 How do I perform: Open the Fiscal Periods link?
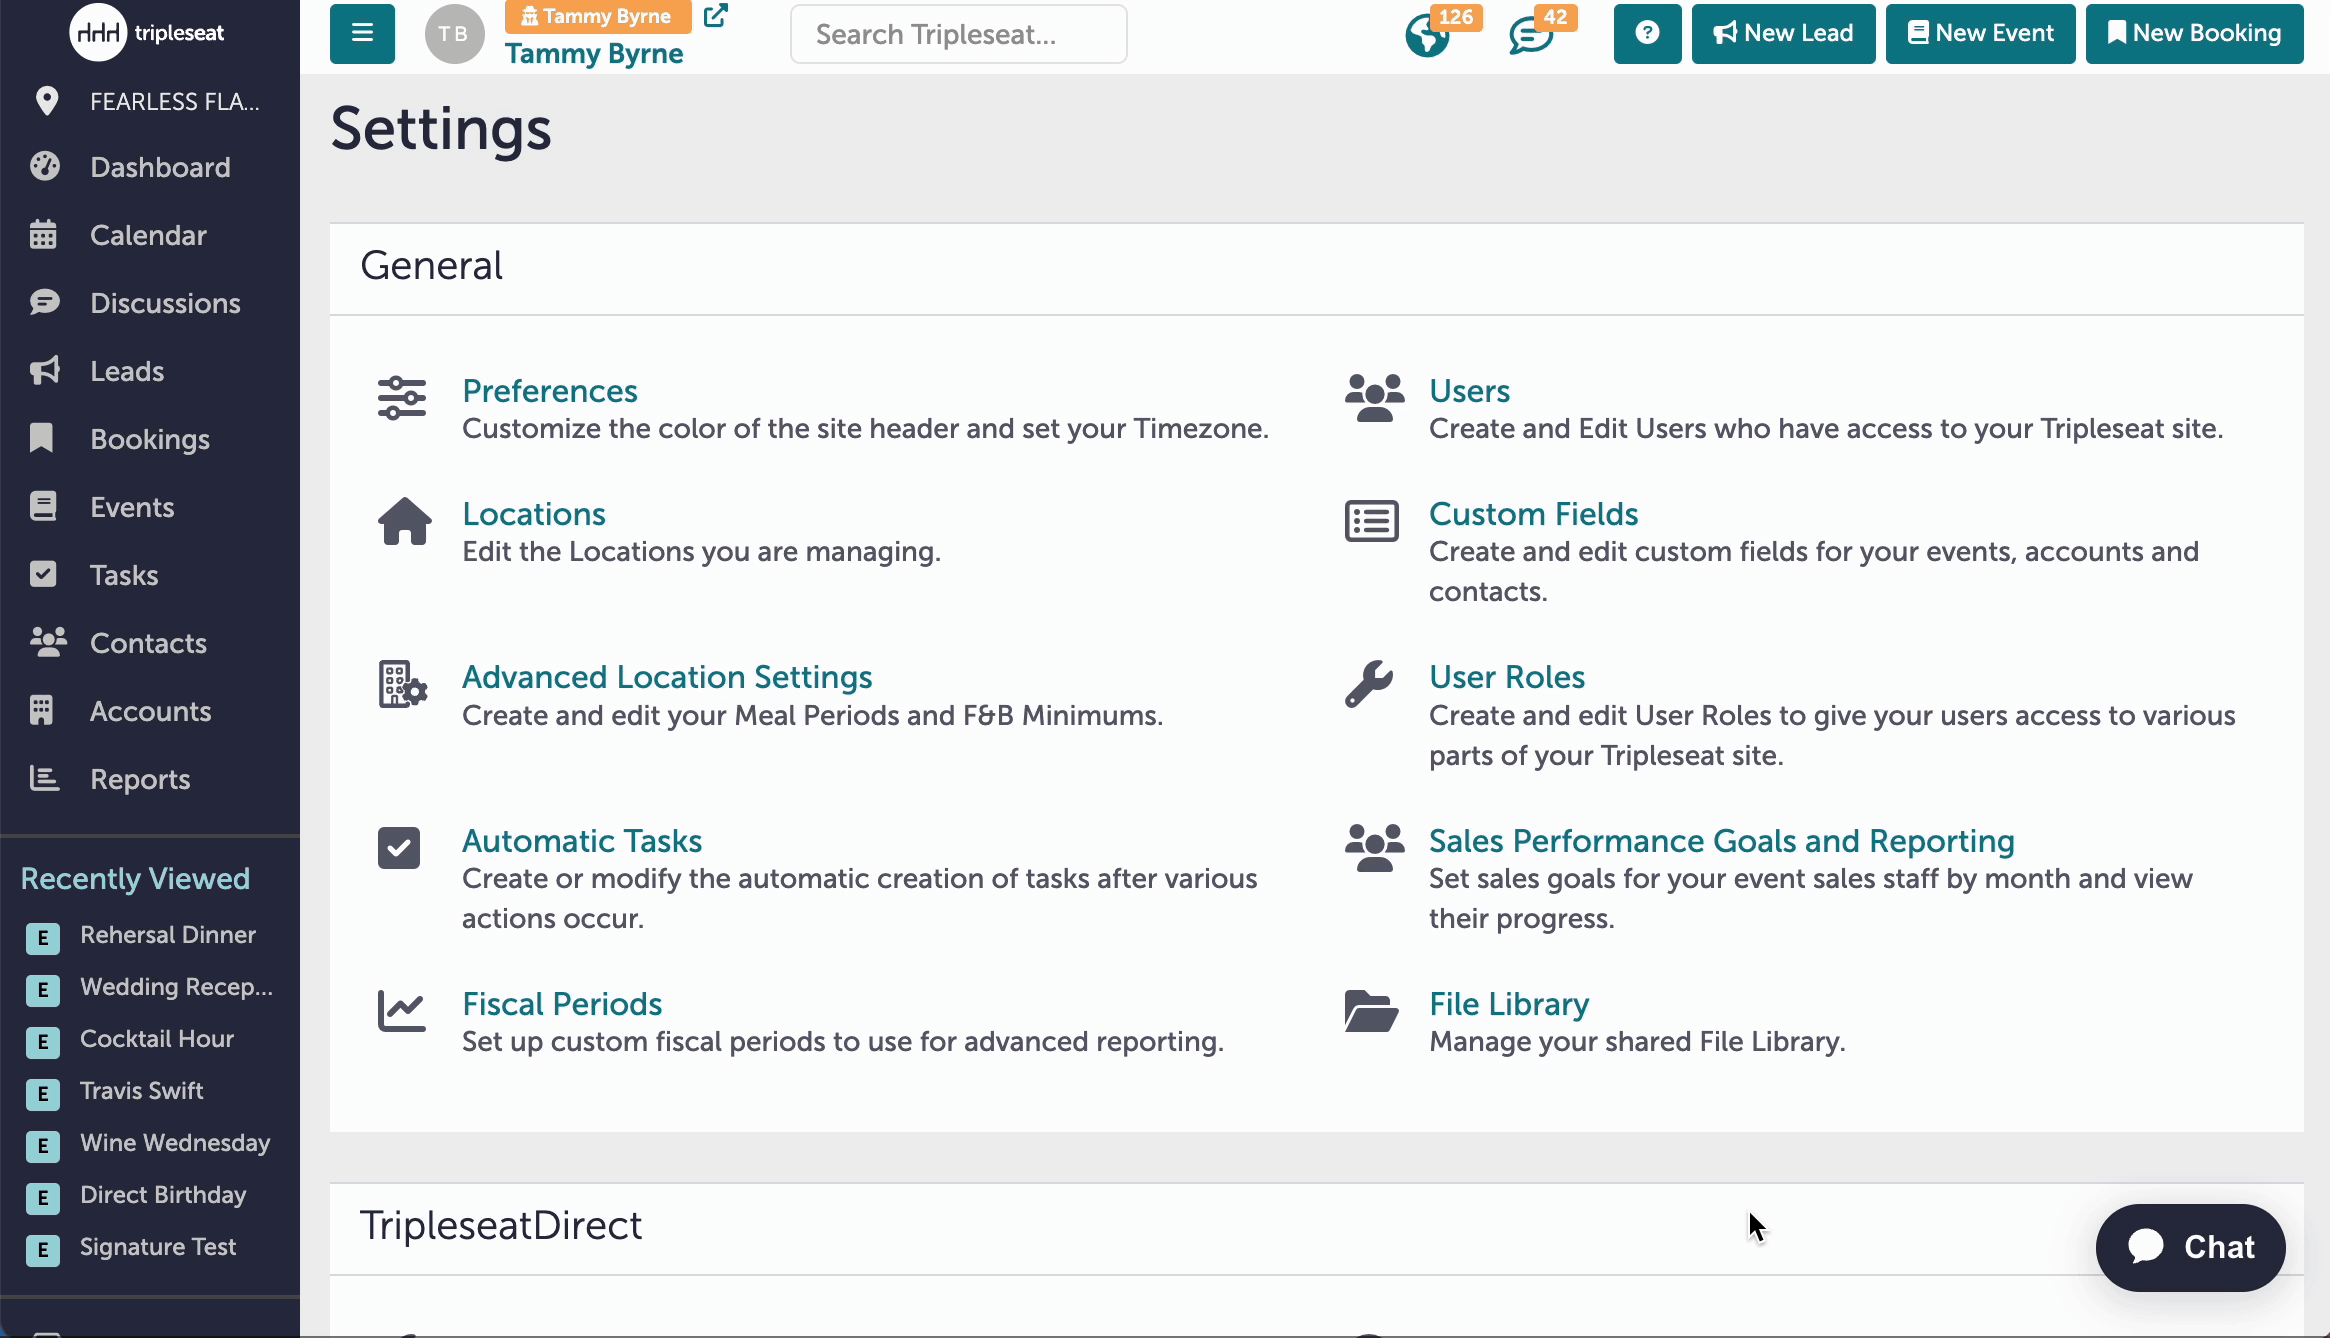[x=562, y=1004]
